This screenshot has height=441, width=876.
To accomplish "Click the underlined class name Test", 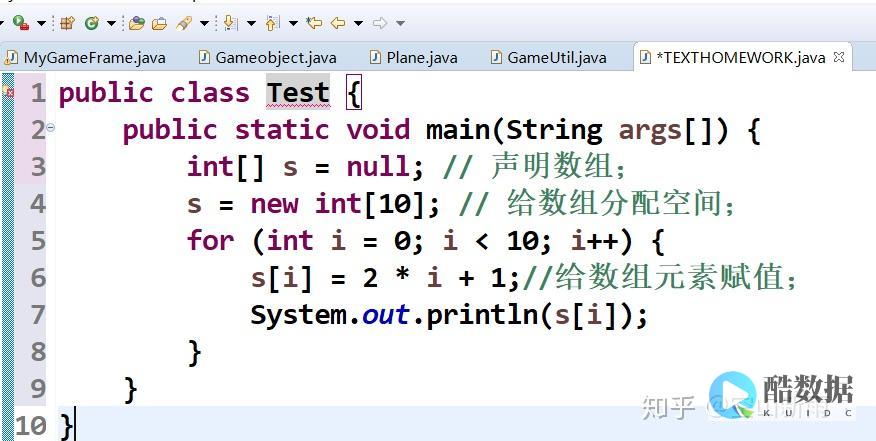I will tap(298, 93).
